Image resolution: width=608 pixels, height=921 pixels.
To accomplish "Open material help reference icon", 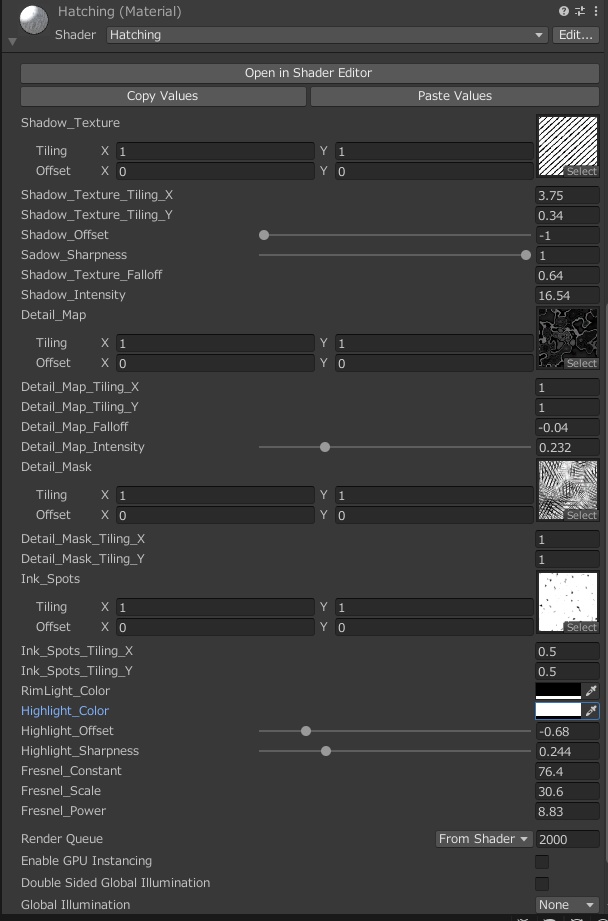I will point(565,11).
